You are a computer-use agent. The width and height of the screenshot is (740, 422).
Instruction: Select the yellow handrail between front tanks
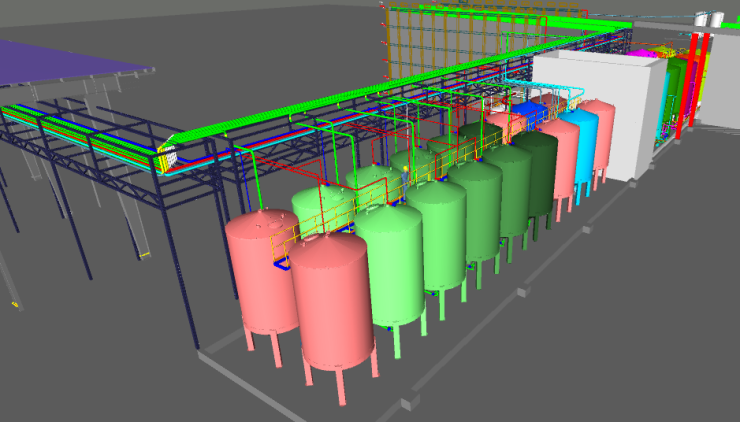pos(290,237)
